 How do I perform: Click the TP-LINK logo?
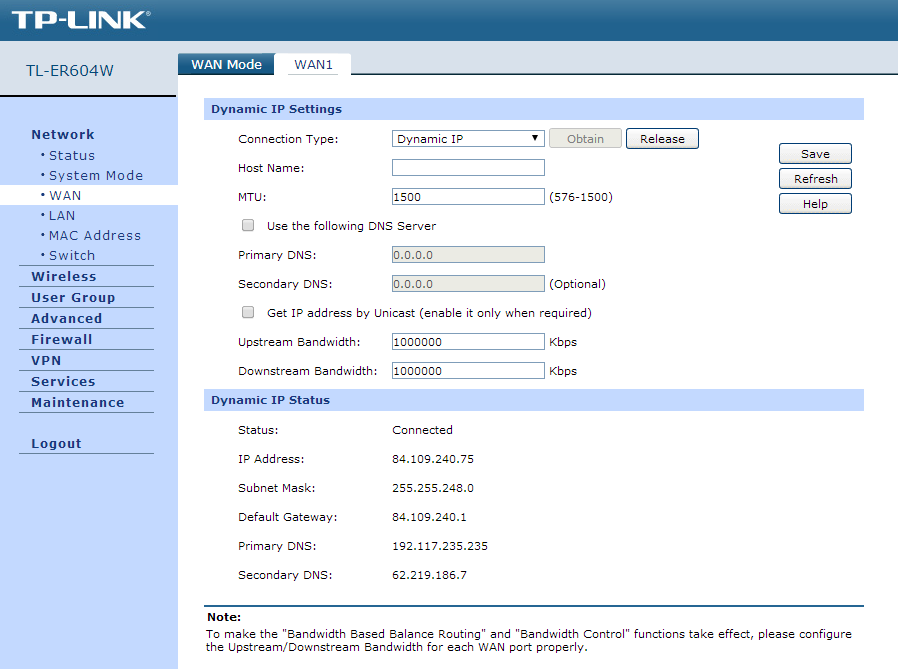tap(81, 20)
